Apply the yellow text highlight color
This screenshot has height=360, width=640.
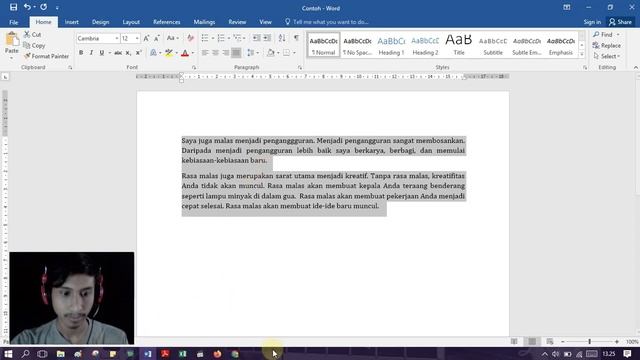[169, 53]
